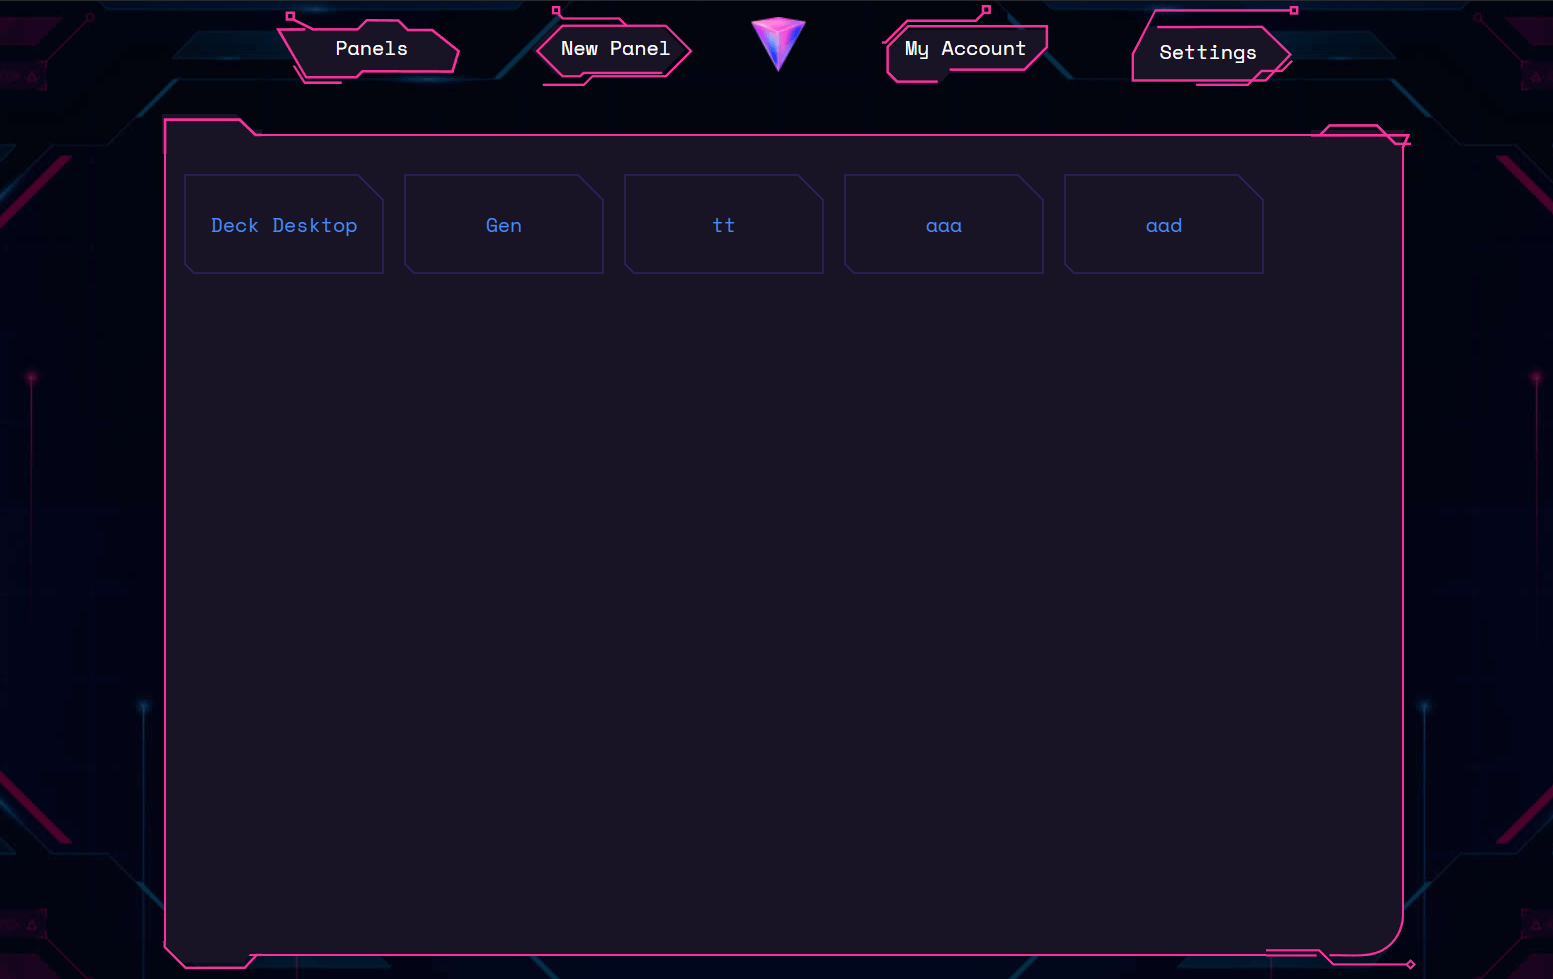Open the aad panel card
The width and height of the screenshot is (1553, 979).
tap(1164, 226)
